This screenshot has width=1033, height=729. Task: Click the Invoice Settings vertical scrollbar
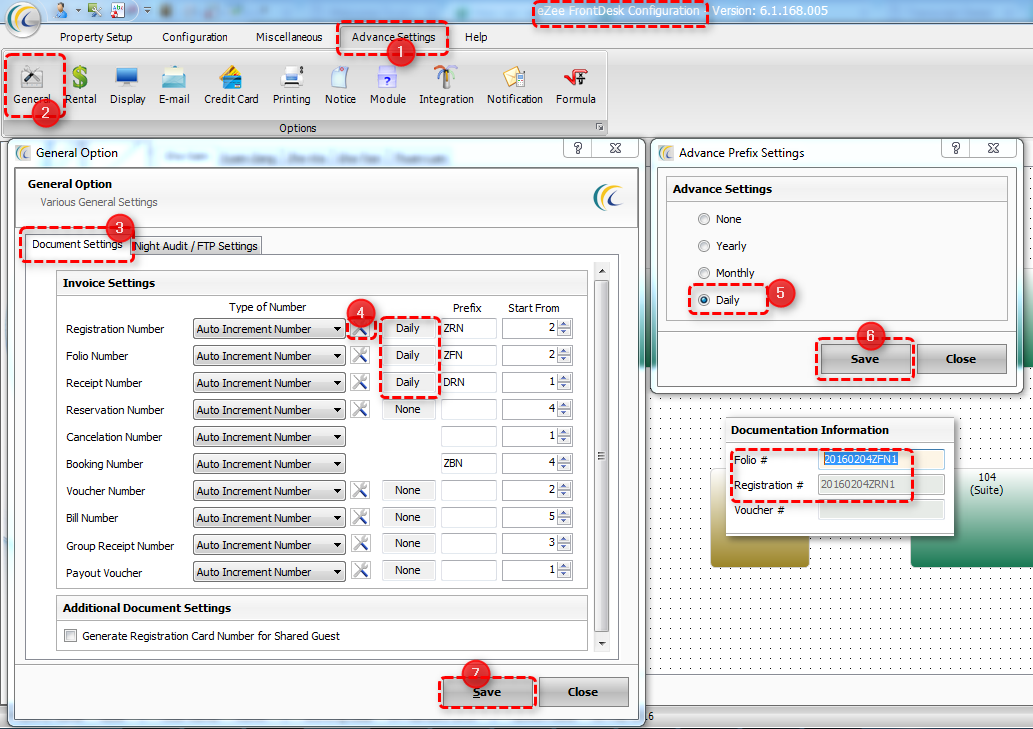[x=601, y=456]
